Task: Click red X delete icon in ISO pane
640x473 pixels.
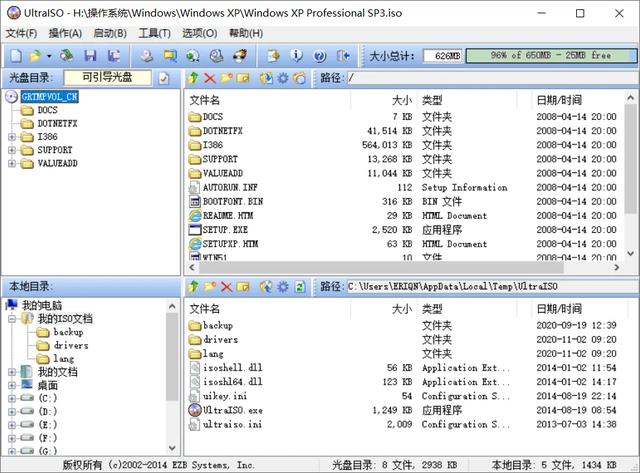Action: (x=210, y=78)
